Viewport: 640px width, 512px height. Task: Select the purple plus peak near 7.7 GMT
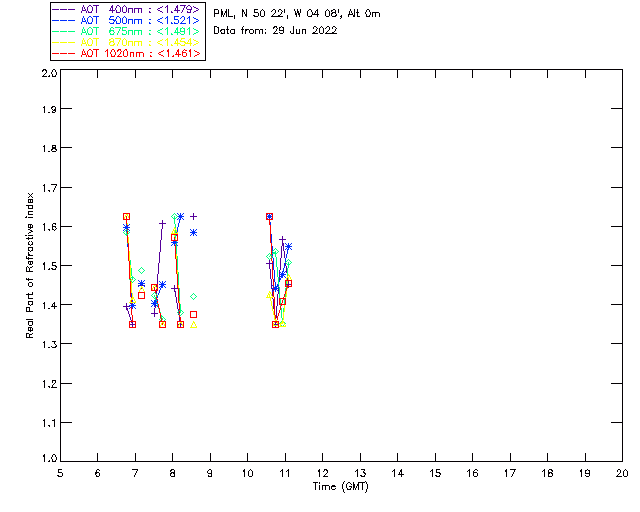[x=162, y=223]
